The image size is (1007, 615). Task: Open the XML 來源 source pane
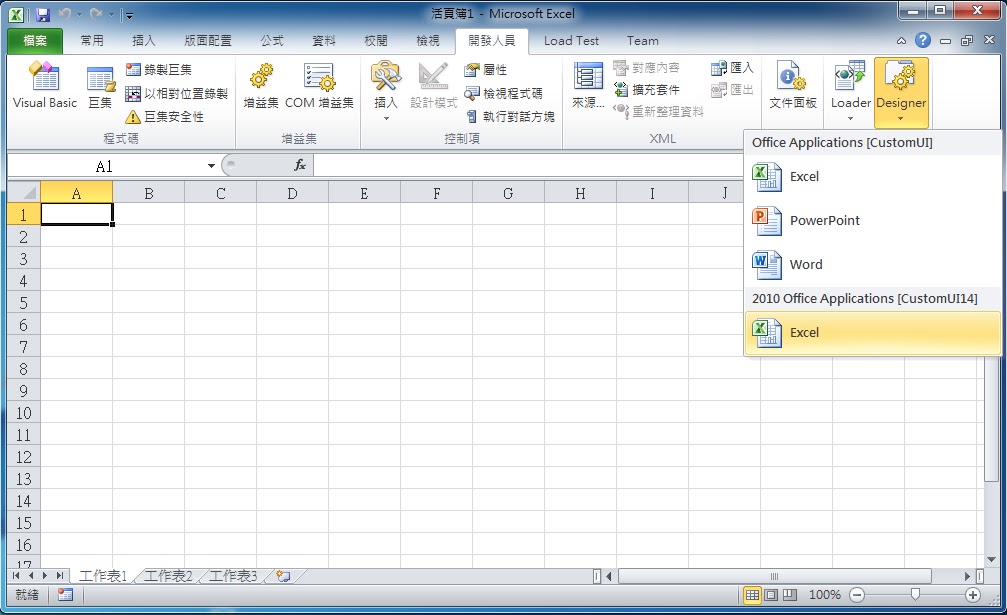tap(588, 85)
